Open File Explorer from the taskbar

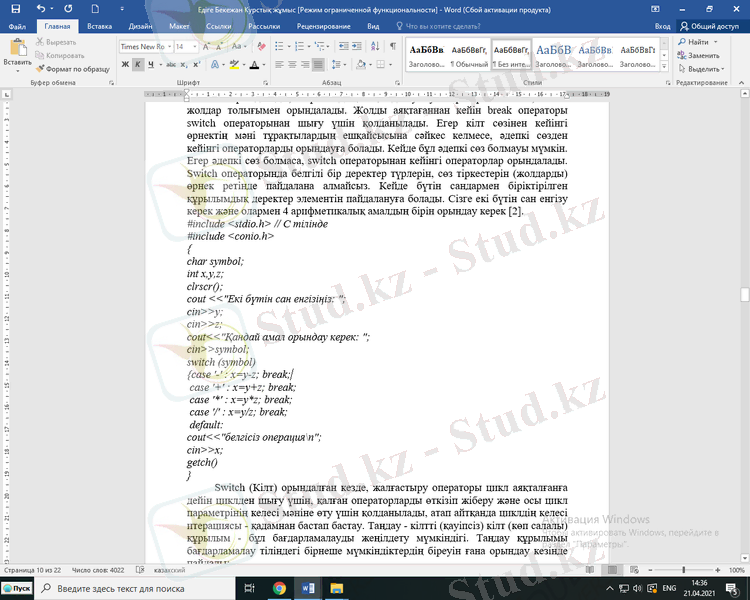click(337, 588)
